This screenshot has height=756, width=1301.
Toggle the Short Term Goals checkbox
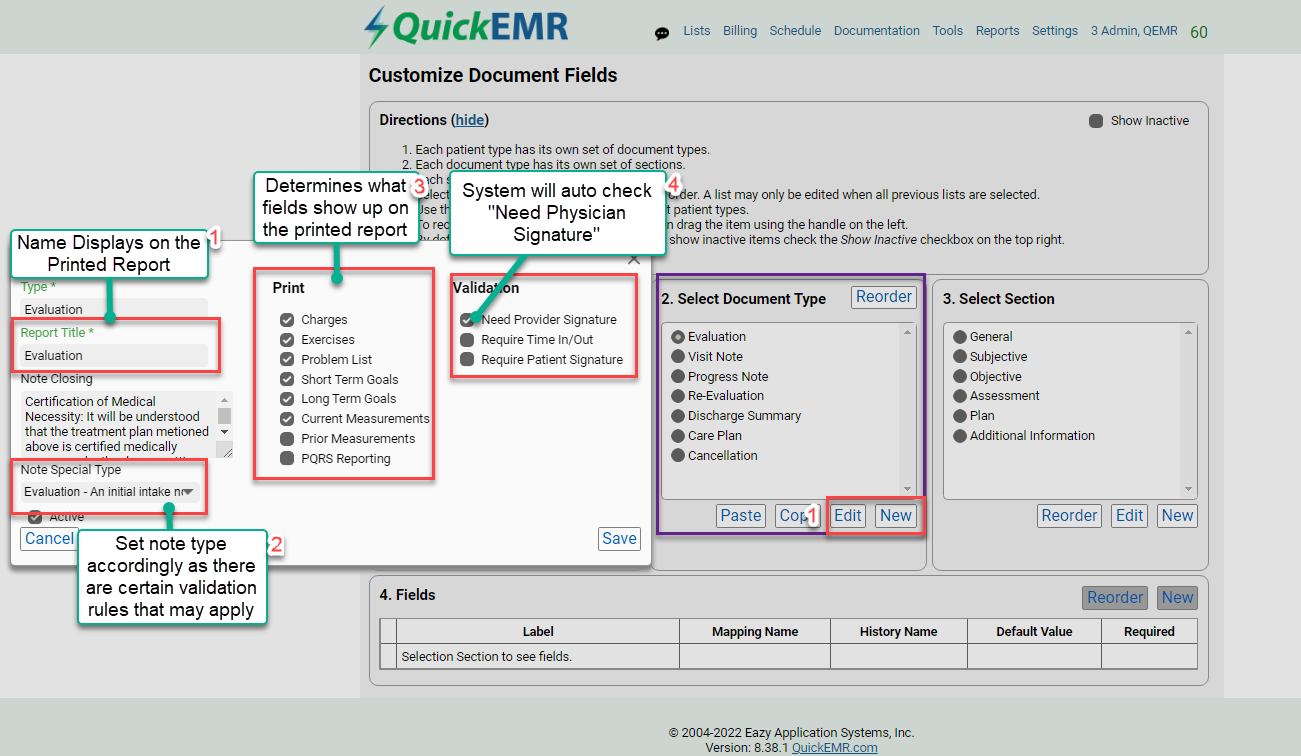pyautogui.click(x=288, y=380)
